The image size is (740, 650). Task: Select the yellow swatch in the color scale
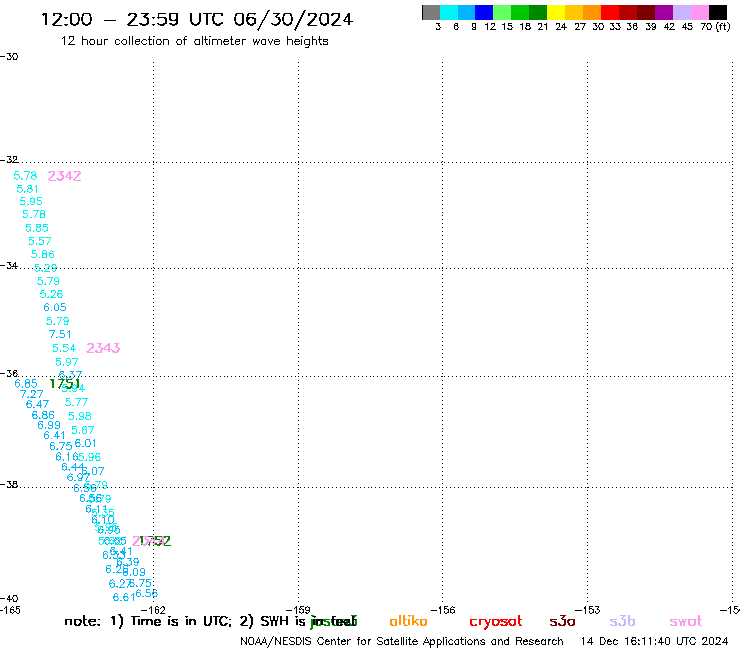pos(556,12)
